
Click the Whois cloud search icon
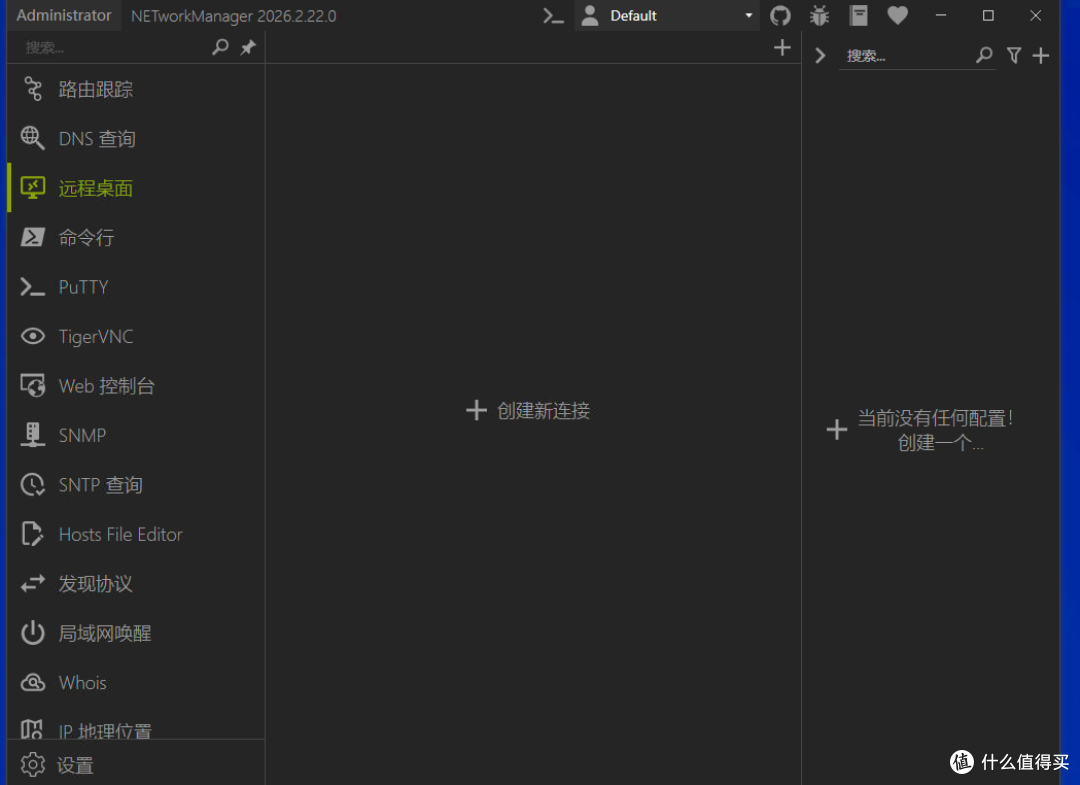(32, 682)
